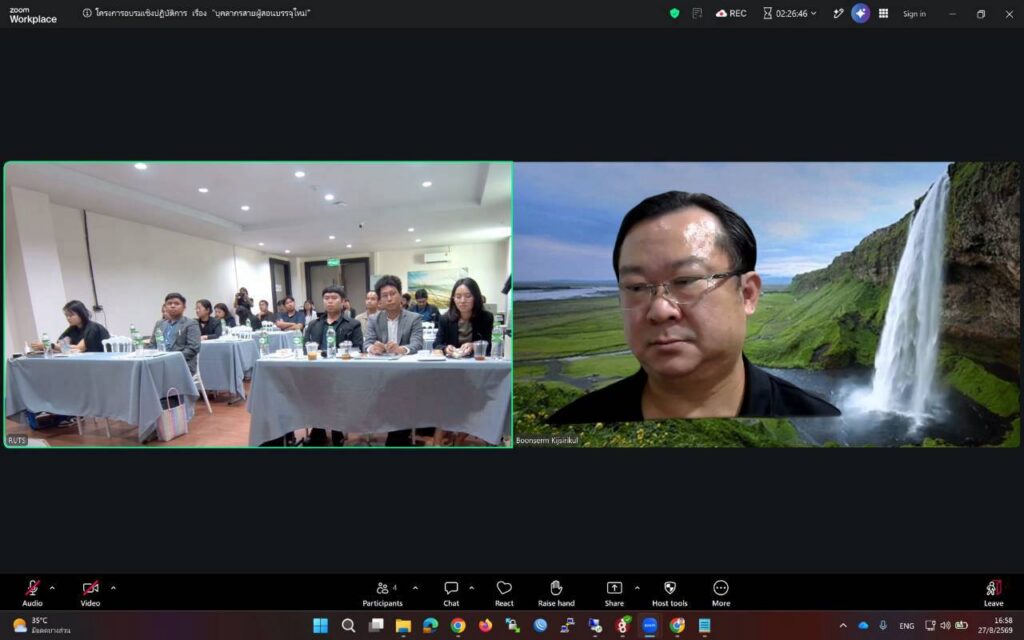Open Windows Start menu on taskbar
The height and width of the screenshot is (640, 1024).
(321, 626)
